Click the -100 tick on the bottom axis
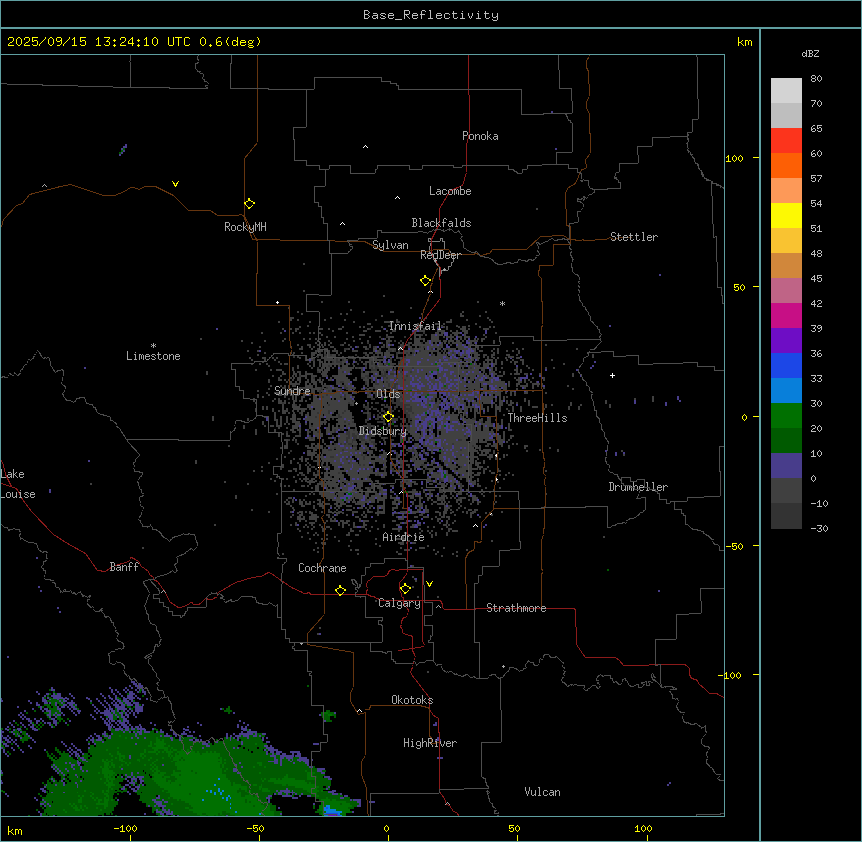 tap(125, 828)
